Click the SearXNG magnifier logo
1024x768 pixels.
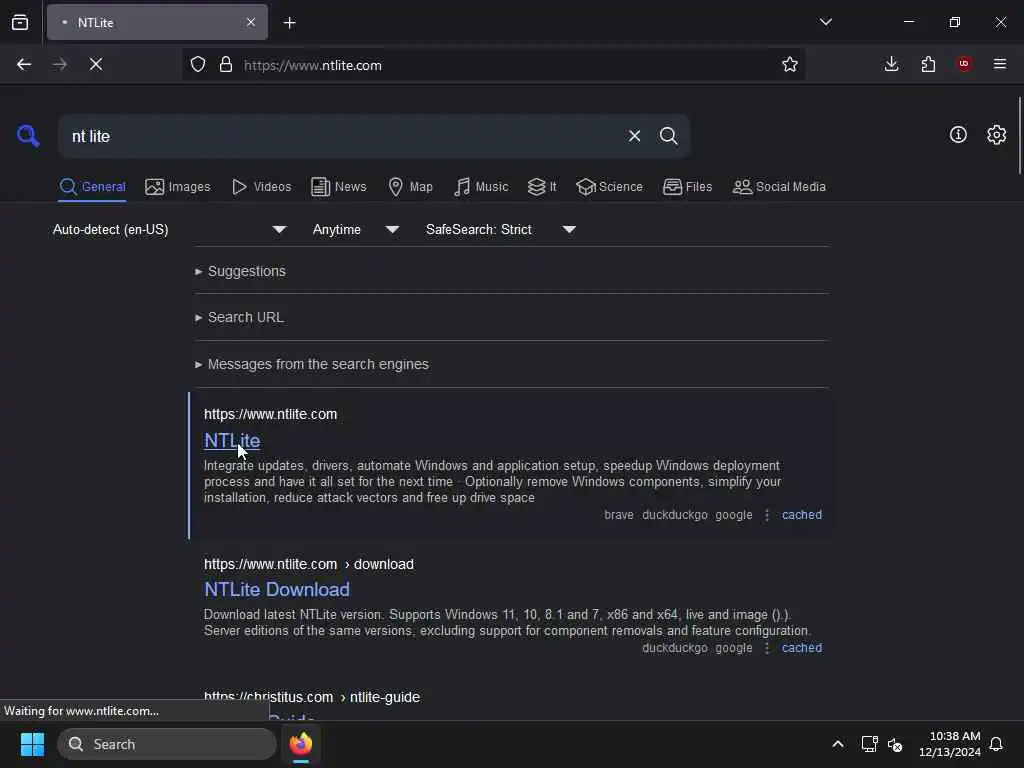pyautogui.click(x=28, y=136)
